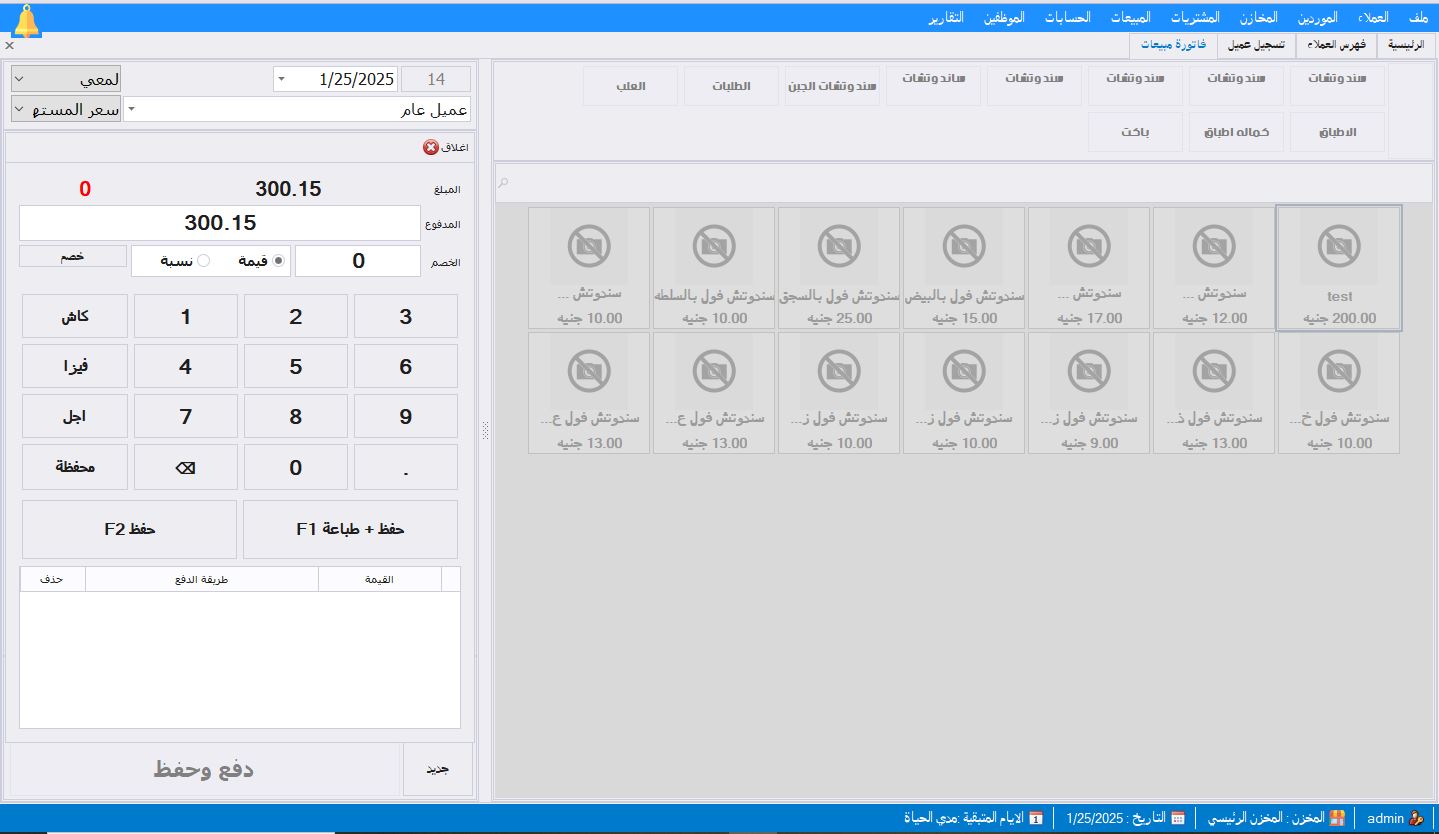Click the اجل payment button

[x=75, y=416]
